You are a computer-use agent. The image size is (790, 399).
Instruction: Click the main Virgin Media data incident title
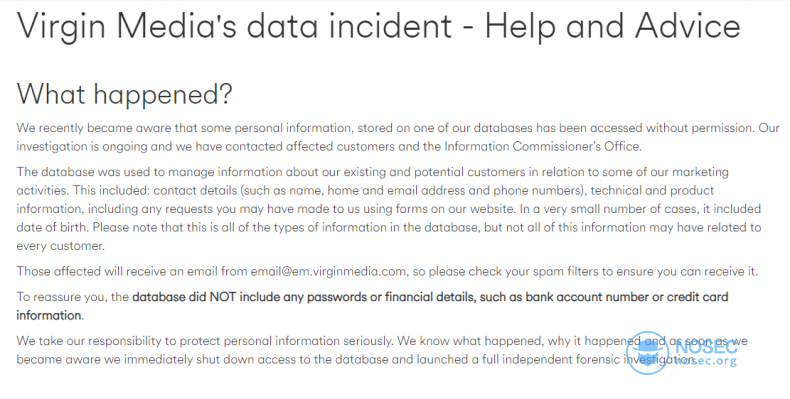coord(378,25)
